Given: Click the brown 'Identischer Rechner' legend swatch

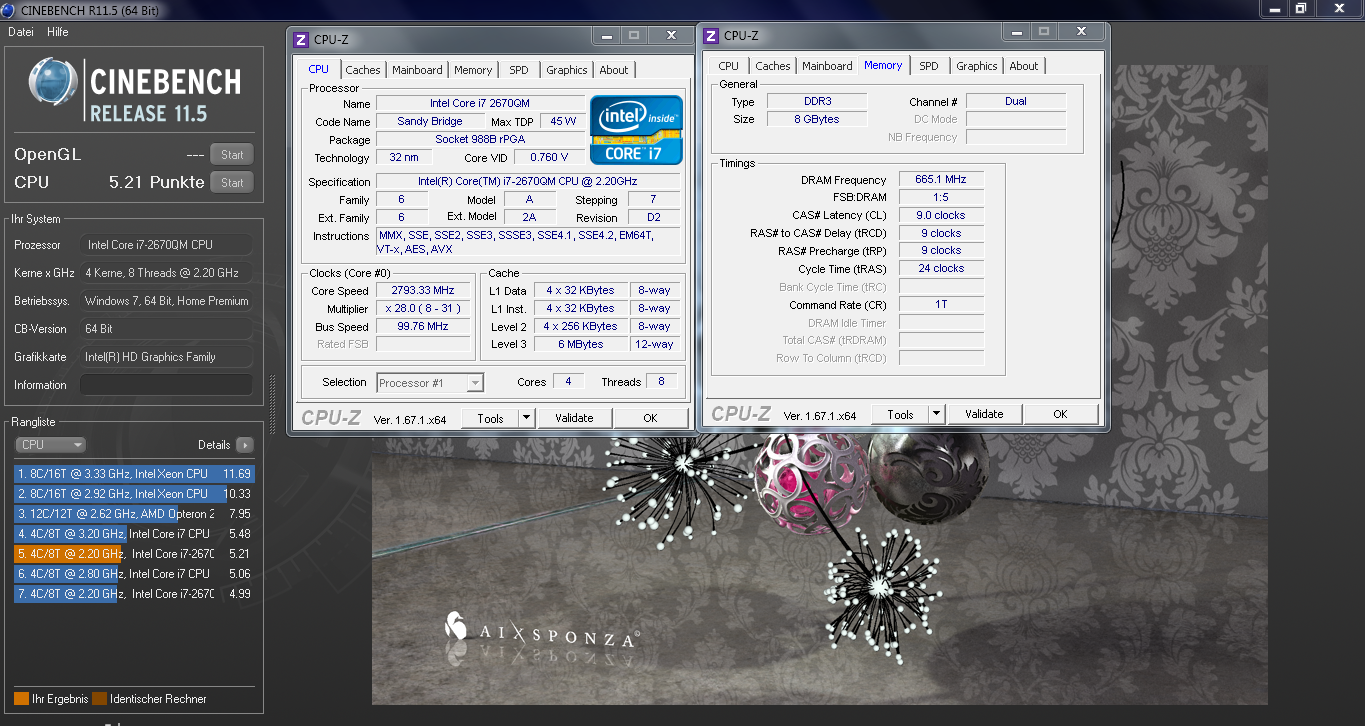Looking at the screenshot, I should click(x=99, y=699).
